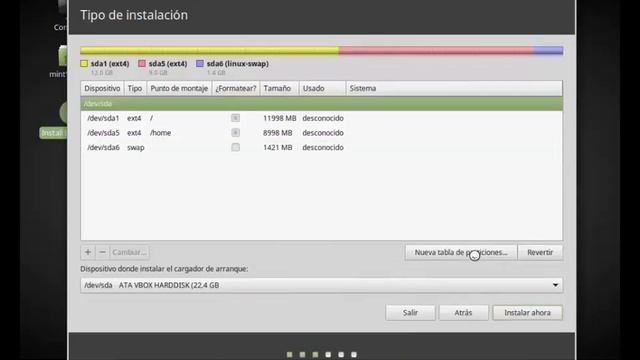Click the Revertir button
Screen dimensions: 640x360
(x=540, y=252)
